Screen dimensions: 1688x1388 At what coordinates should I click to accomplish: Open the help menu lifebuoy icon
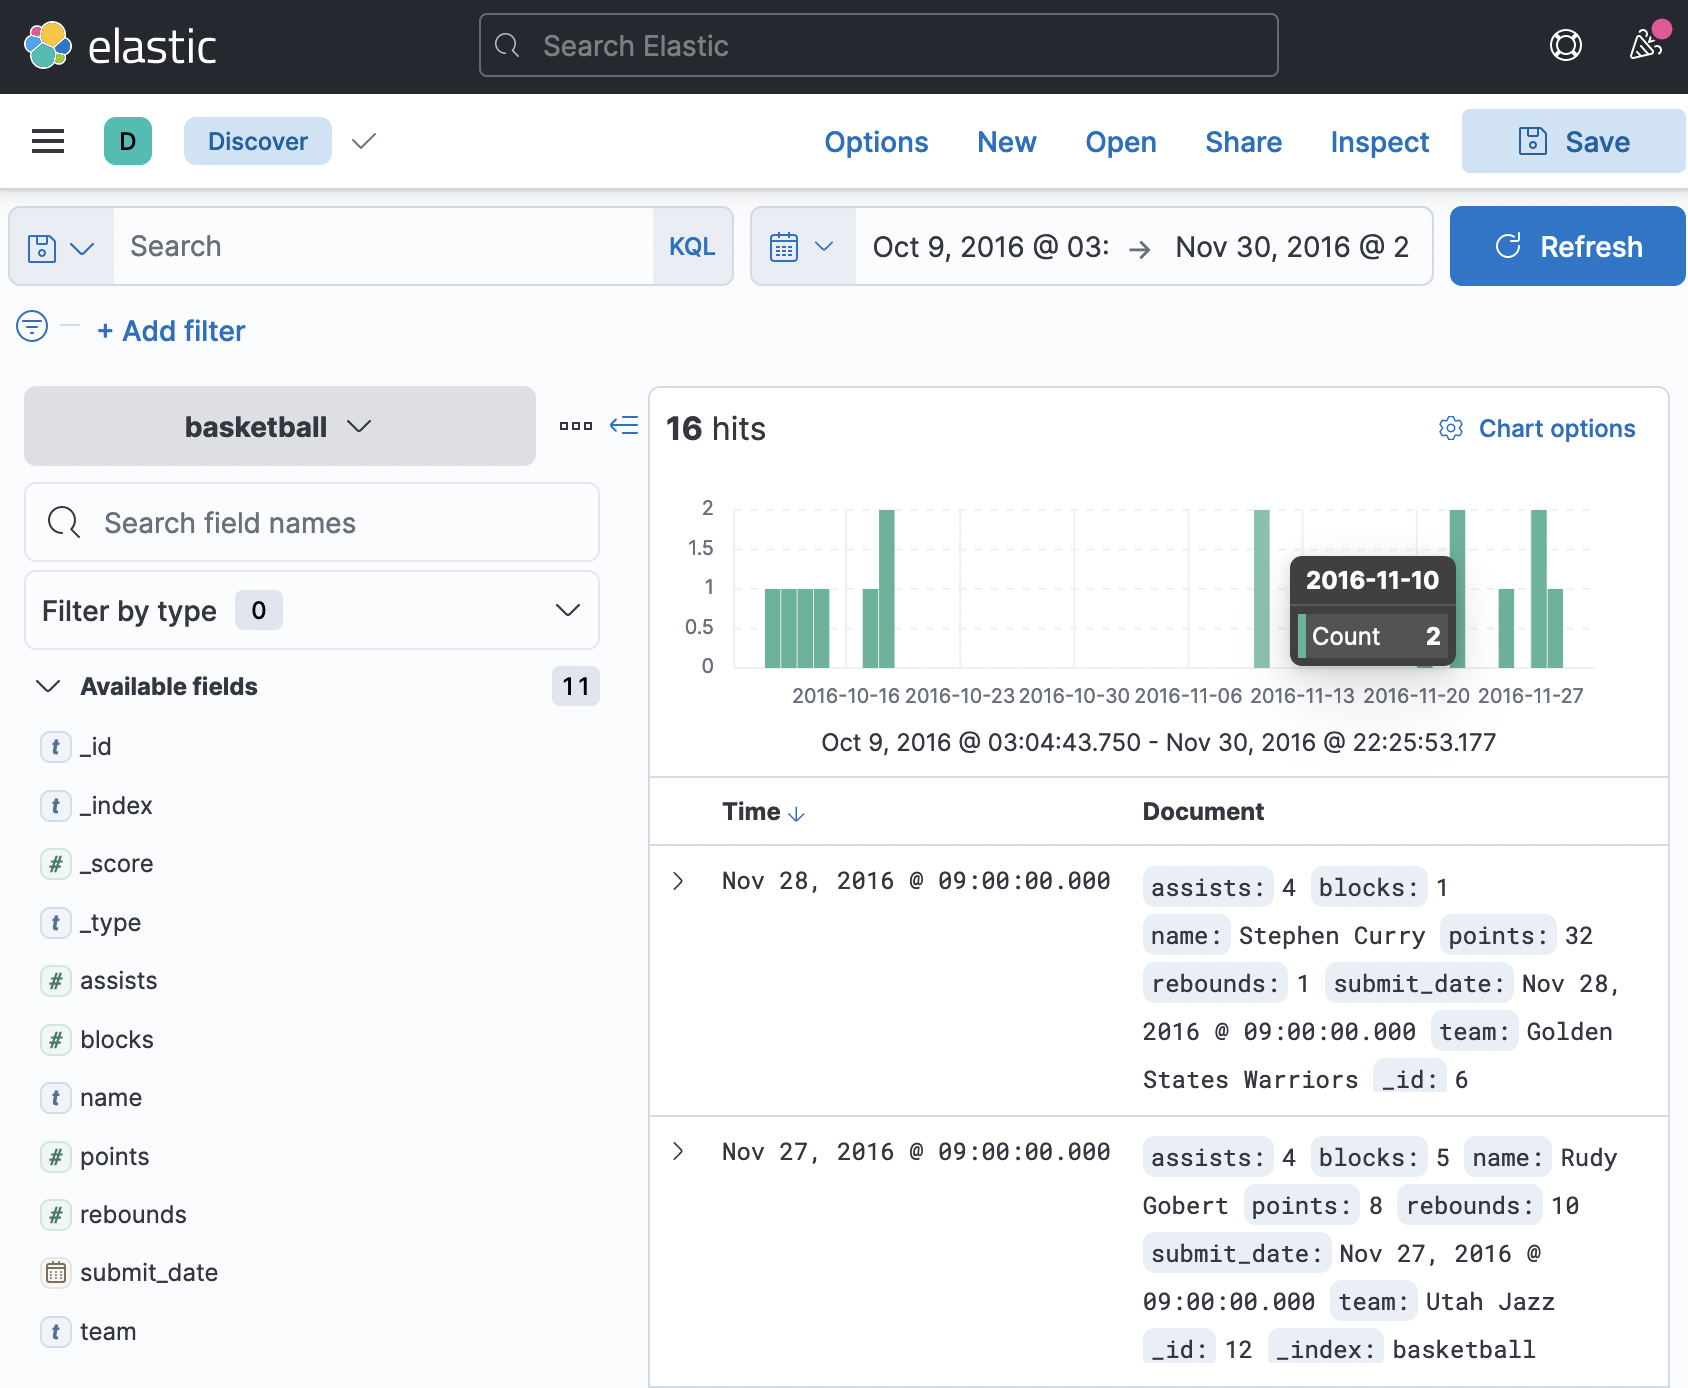pos(1565,45)
